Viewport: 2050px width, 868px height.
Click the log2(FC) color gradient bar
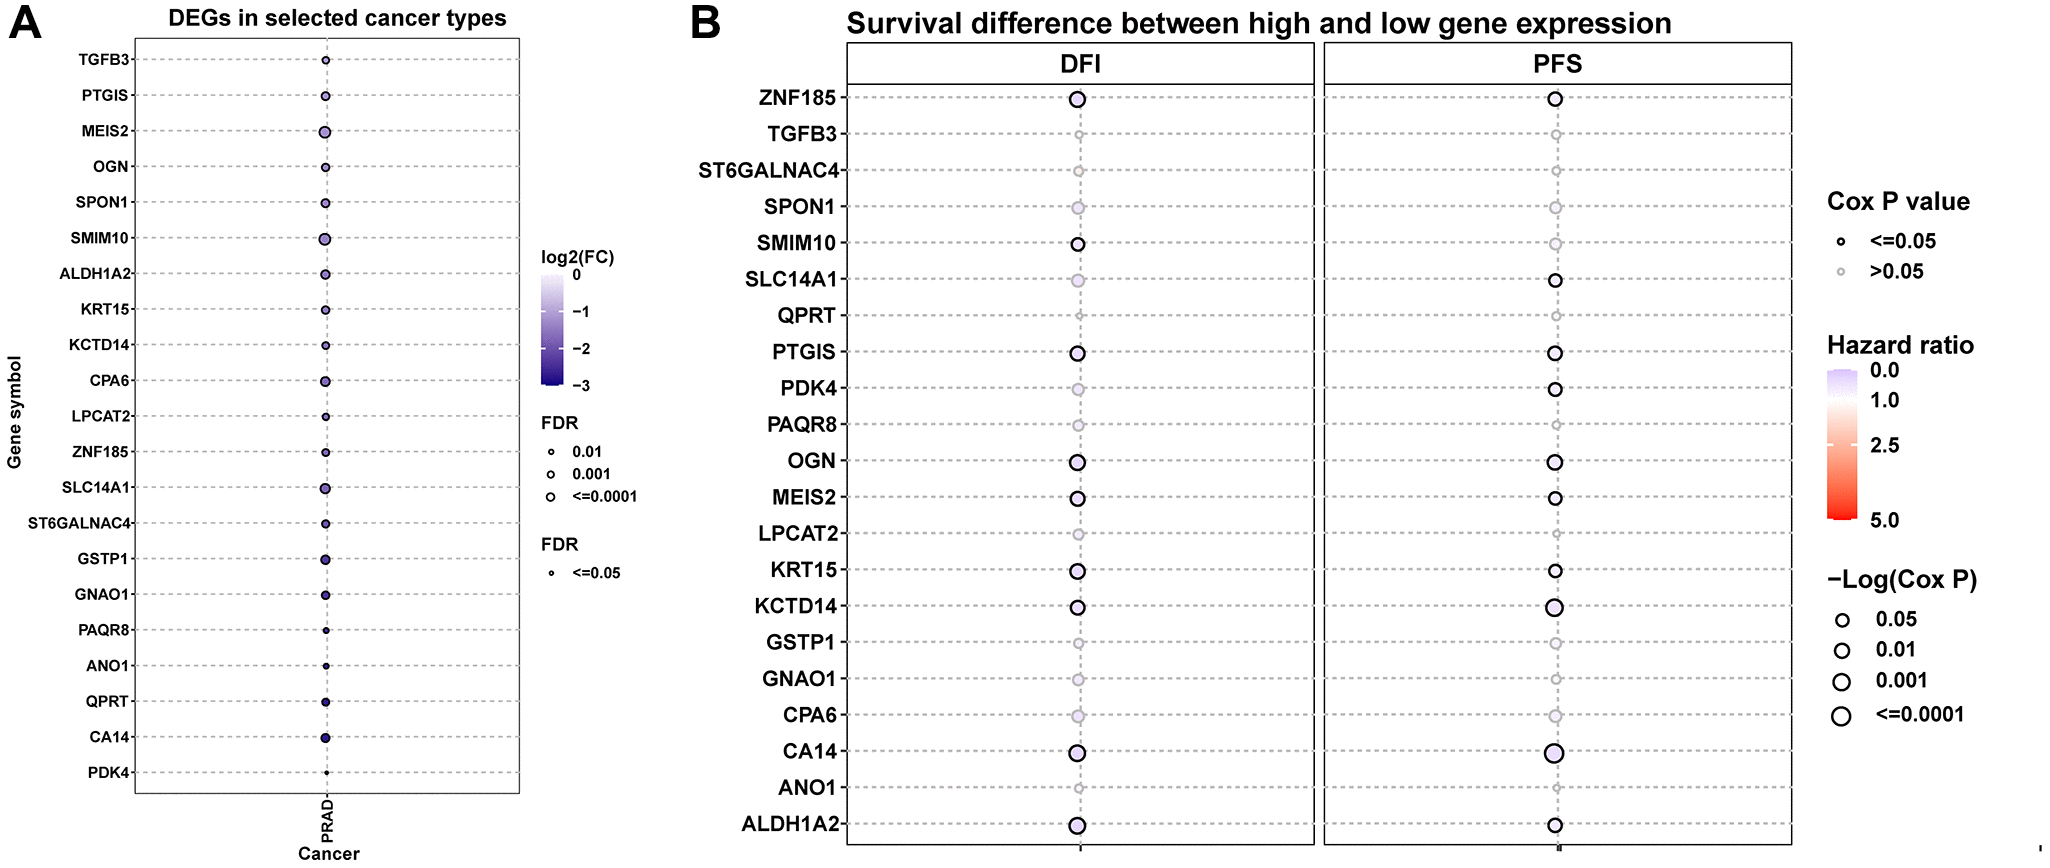pos(552,330)
